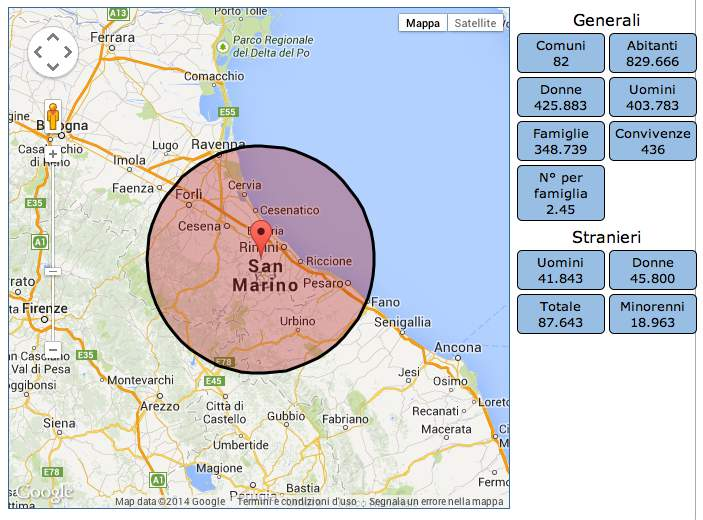Select the Street View pegman icon
The height and width of the screenshot is (520, 703).
point(53,116)
